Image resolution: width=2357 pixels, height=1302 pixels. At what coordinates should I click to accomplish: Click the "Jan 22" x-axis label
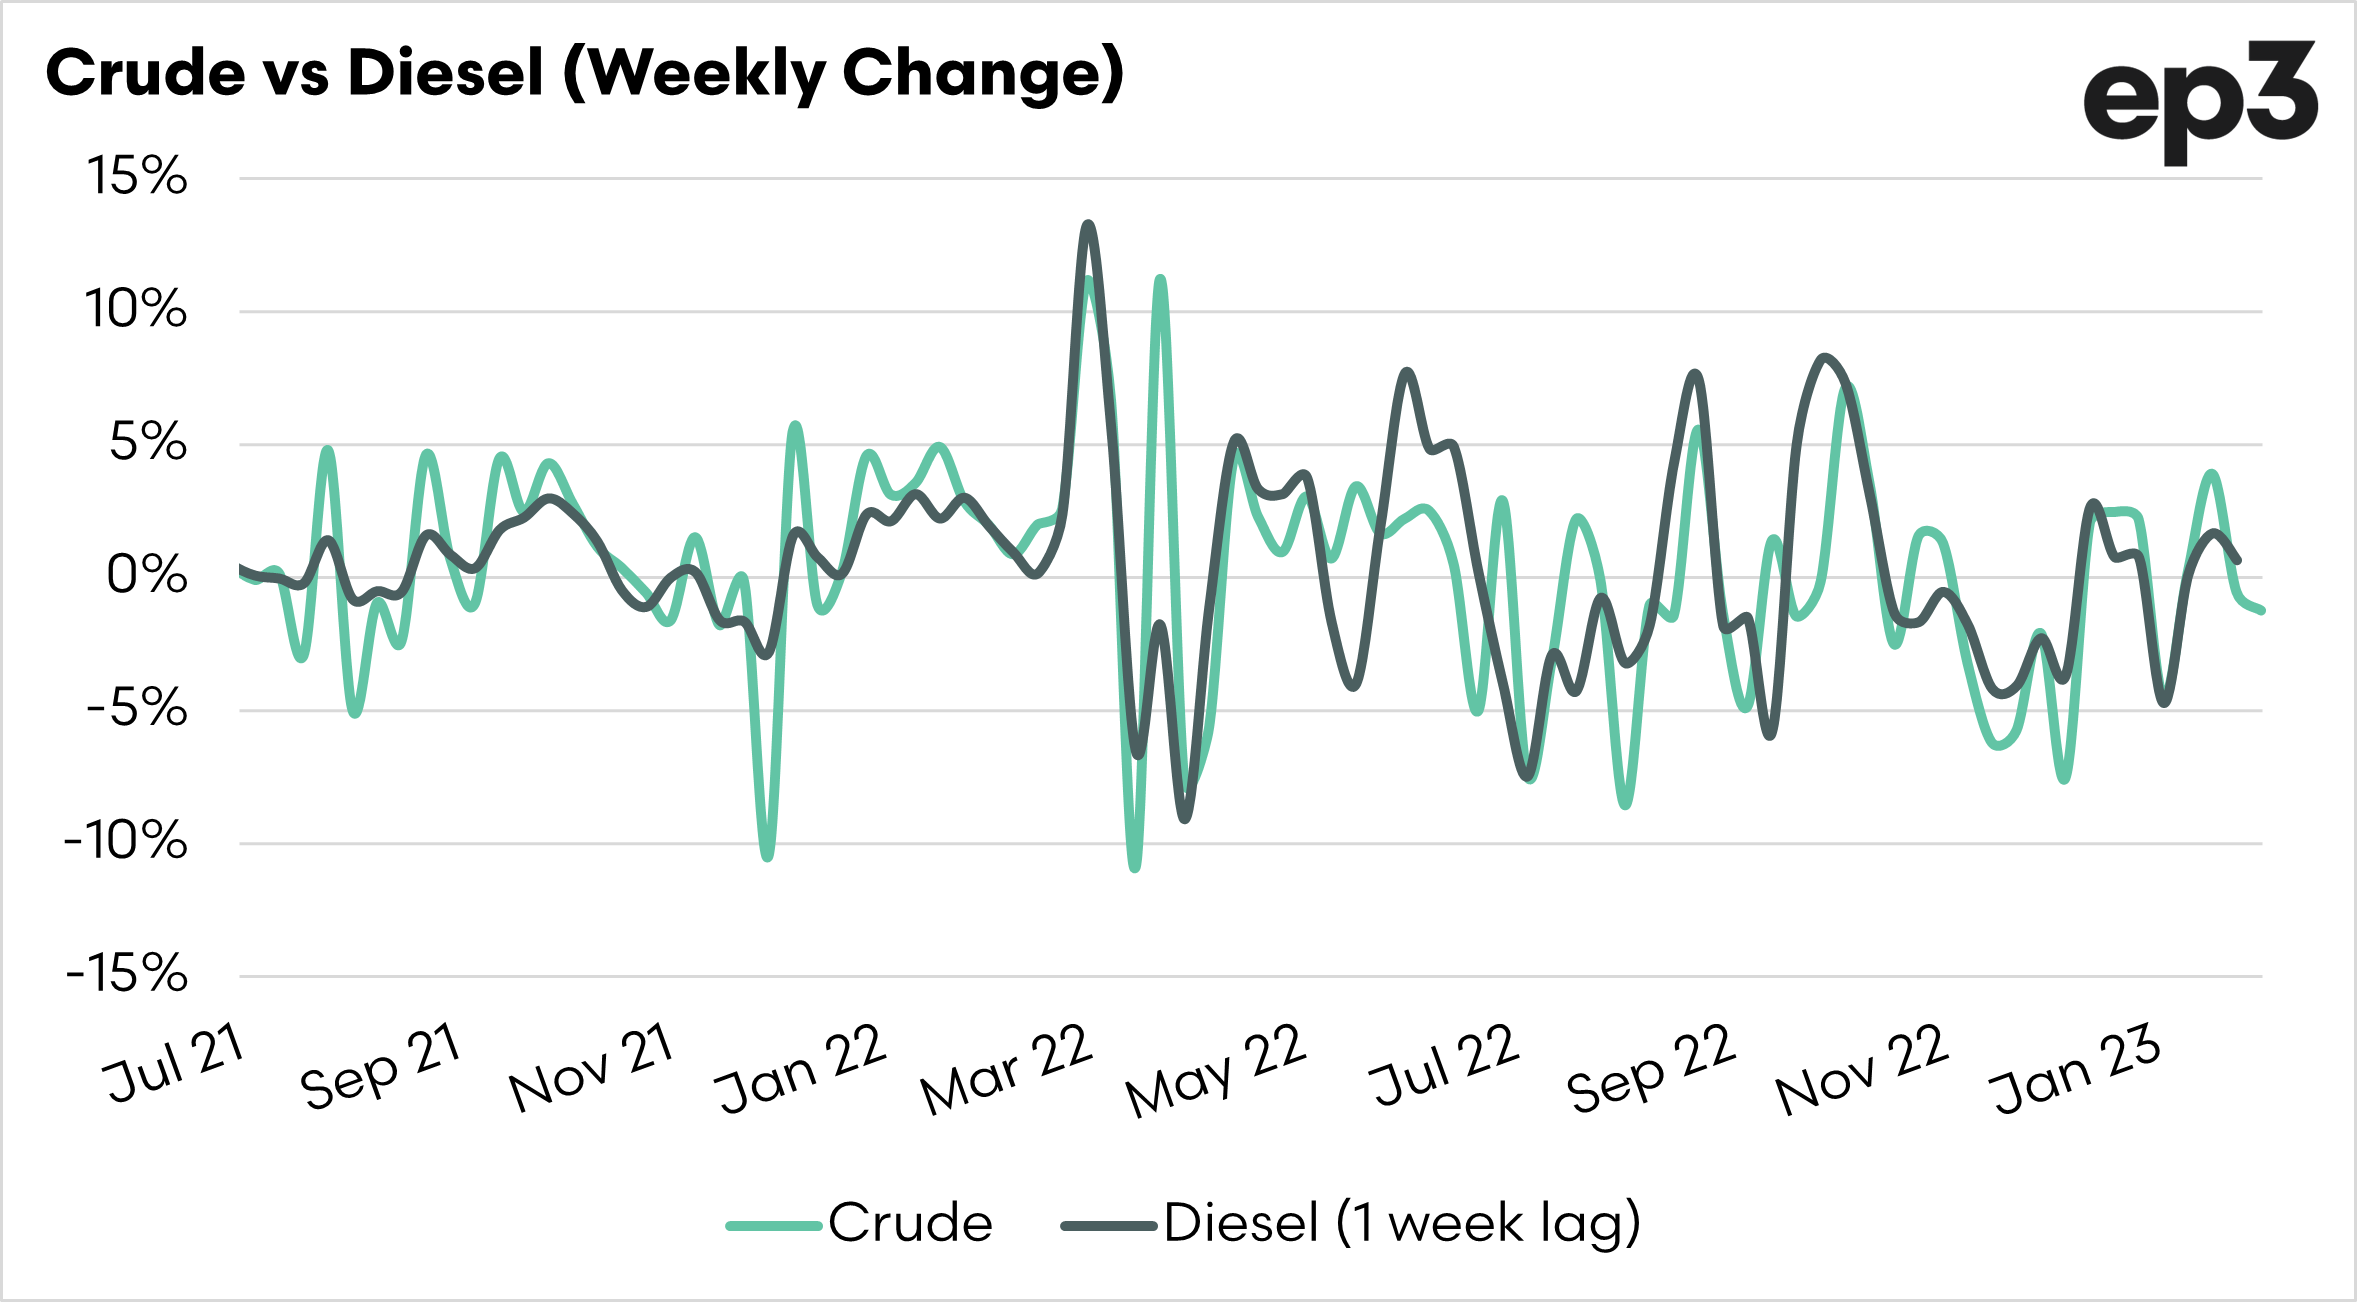801,1068
